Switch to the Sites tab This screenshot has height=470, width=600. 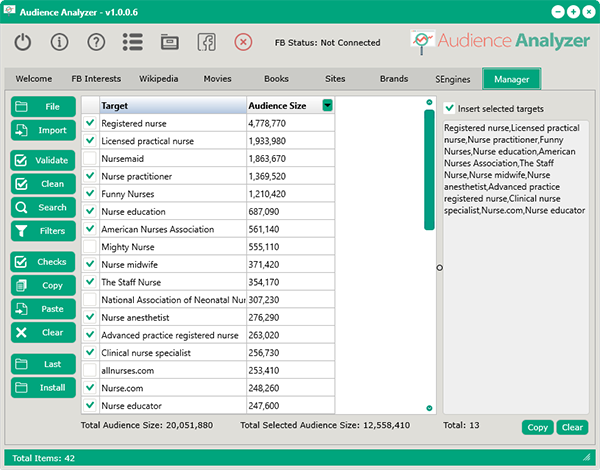[335, 79]
